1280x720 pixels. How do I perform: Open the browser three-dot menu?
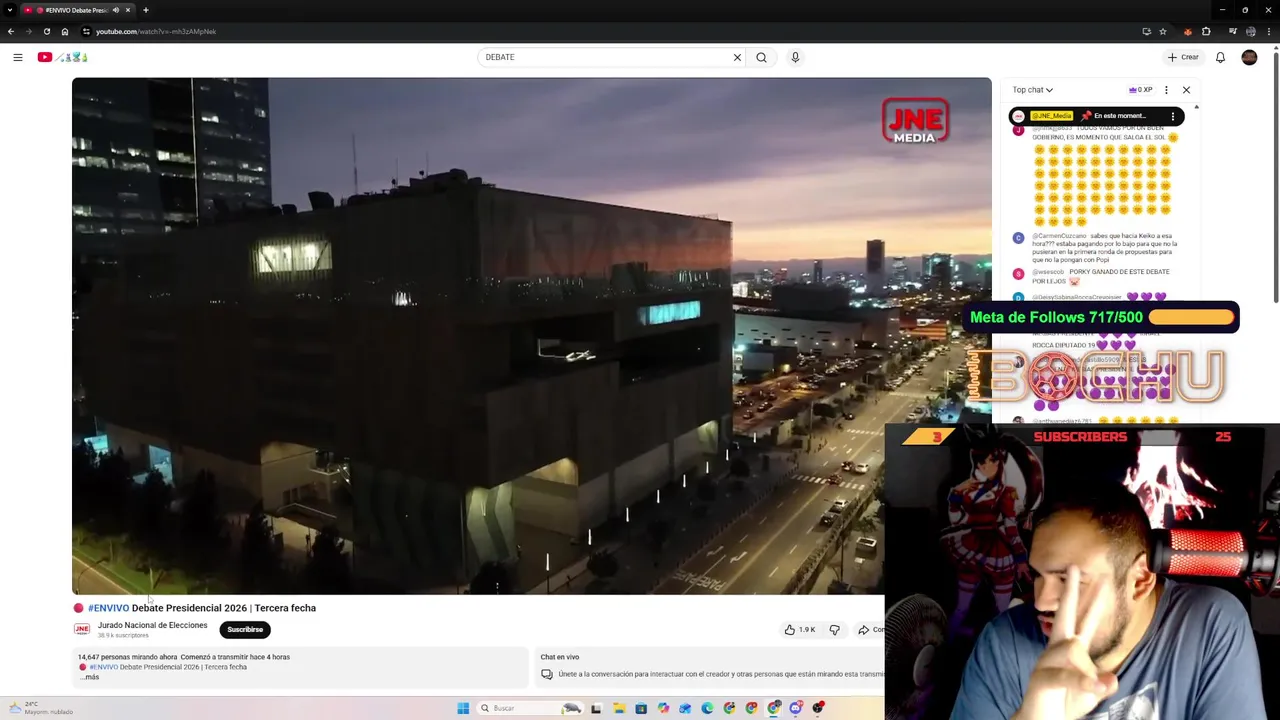(x=1270, y=31)
